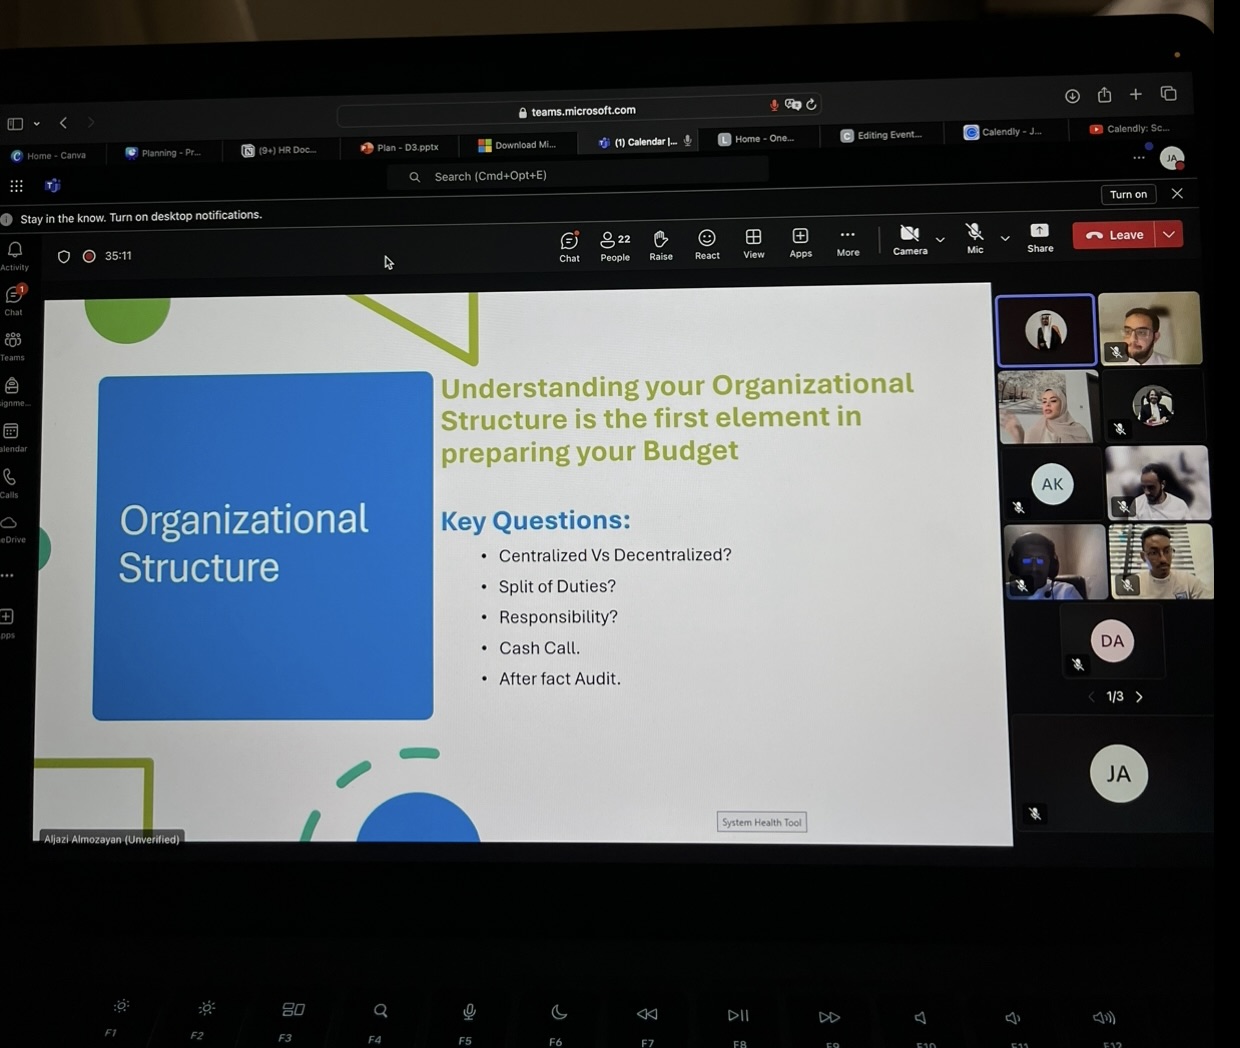
Task: Select the Calendly - J... browser tab
Action: tap(1002, 132)
